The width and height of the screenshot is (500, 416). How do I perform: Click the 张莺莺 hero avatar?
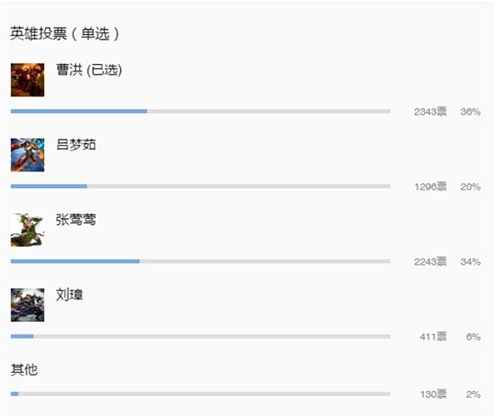[27, 230]
